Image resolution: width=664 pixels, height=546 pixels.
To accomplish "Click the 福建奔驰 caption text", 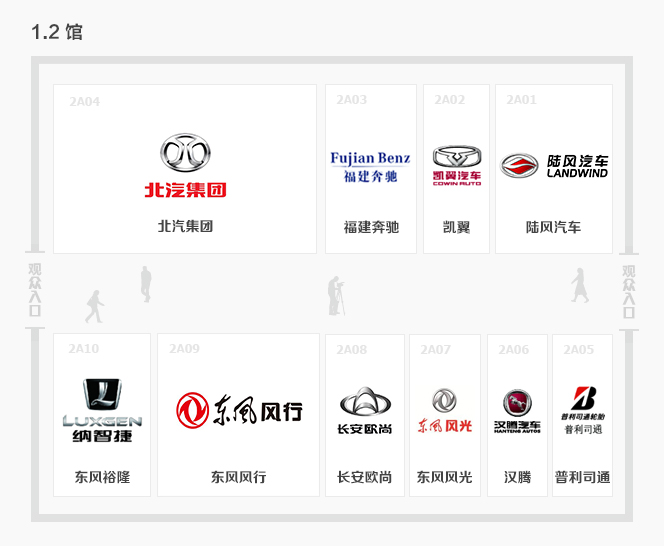I will (x=371, y=227).
